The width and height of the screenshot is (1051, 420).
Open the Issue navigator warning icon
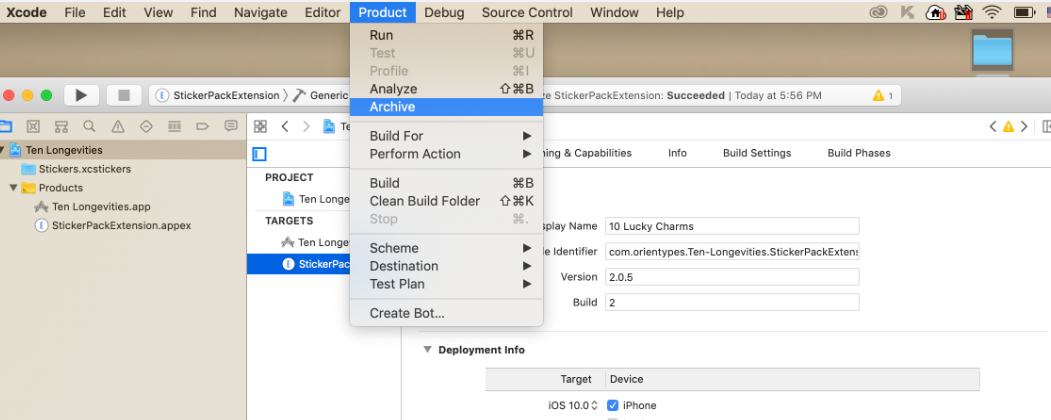(x=118, y=126)
